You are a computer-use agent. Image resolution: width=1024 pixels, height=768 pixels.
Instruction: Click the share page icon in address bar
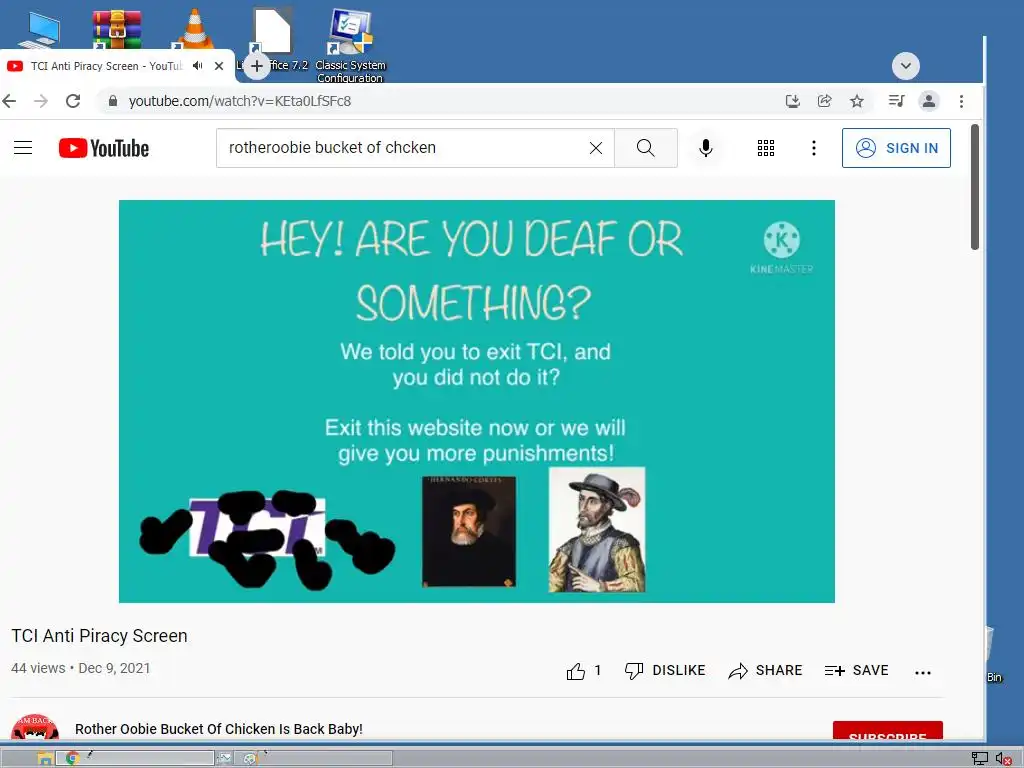tap(825, 101)
